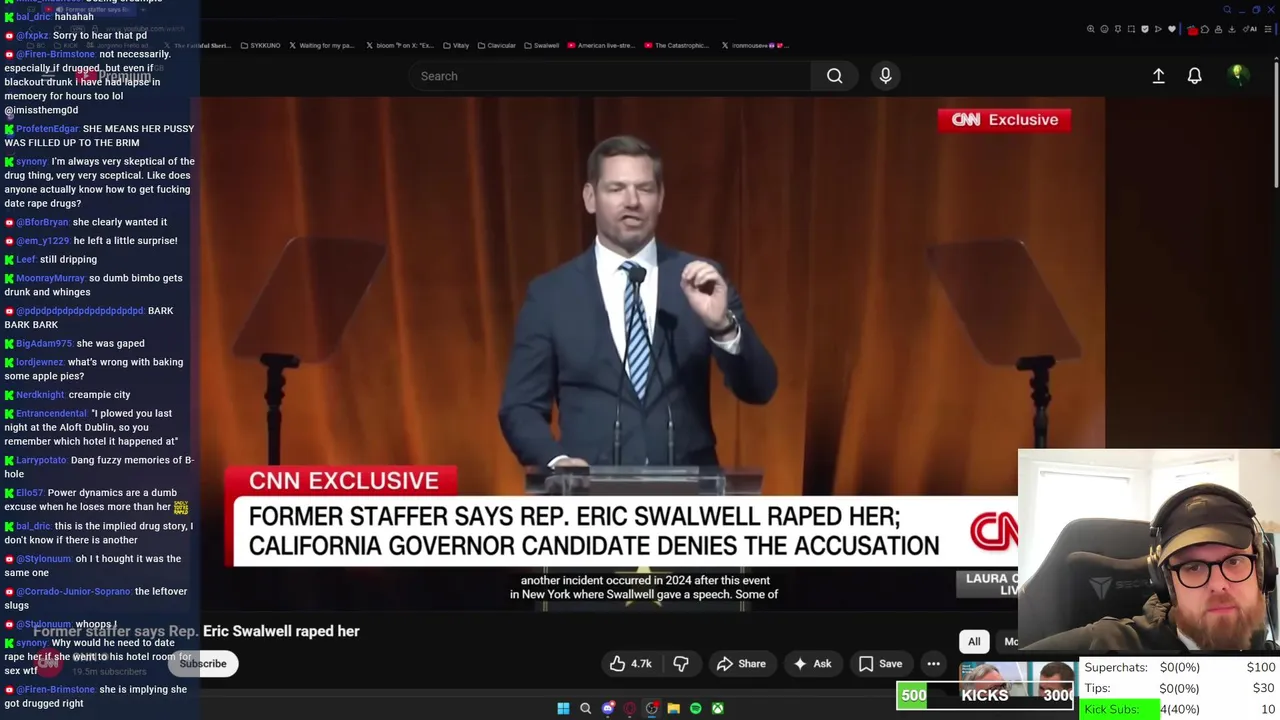Screen dimensions: 1280x720
Task: Open Windows taskbar search
Action: 585,708
